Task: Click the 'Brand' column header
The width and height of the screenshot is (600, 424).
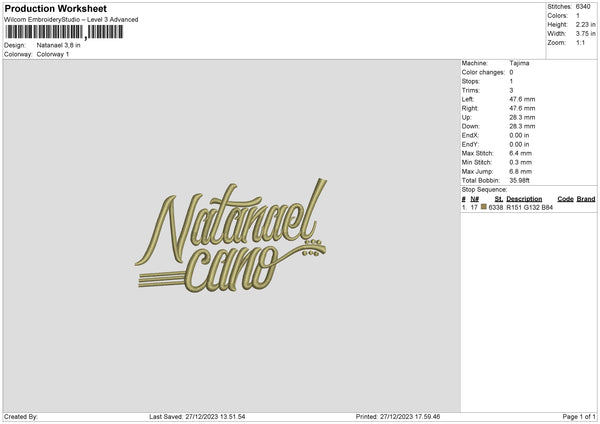Action: tap(586, 199)
